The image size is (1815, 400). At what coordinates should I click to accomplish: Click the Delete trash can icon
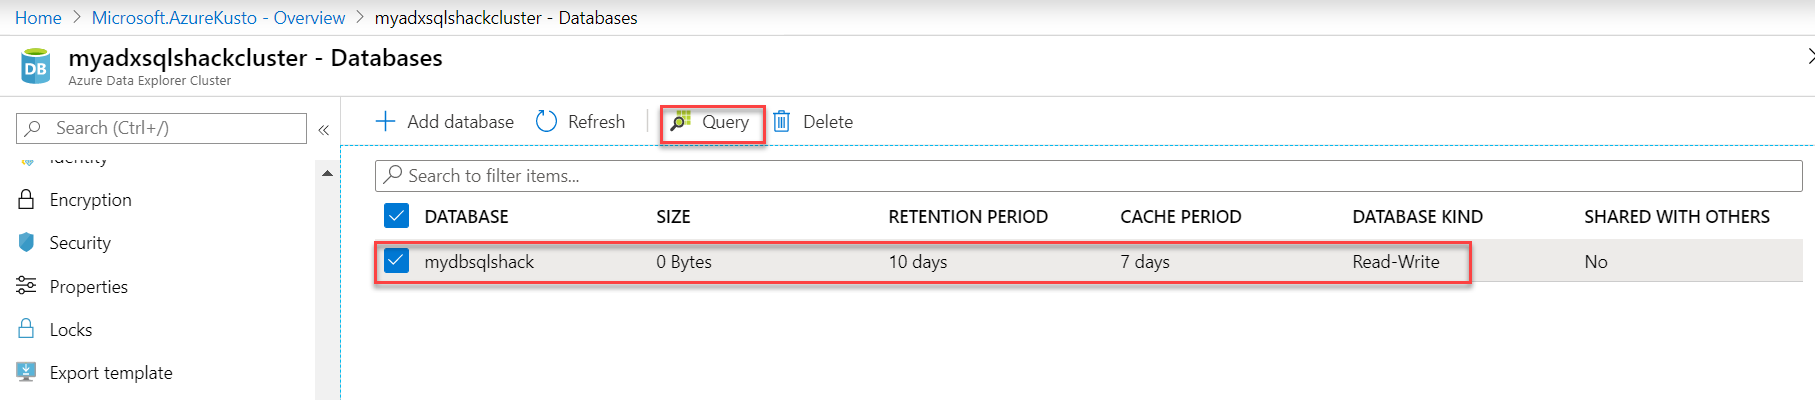tap(782, 121)
